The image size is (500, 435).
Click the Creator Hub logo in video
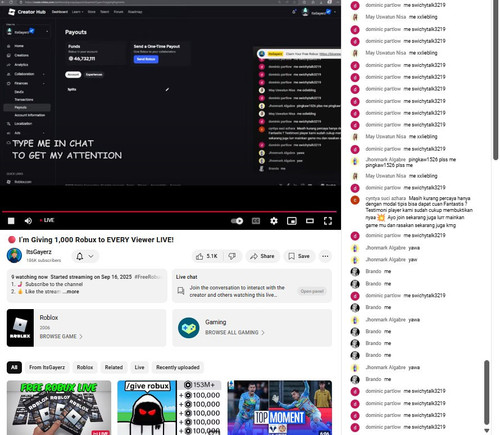[x=27, y=12]
